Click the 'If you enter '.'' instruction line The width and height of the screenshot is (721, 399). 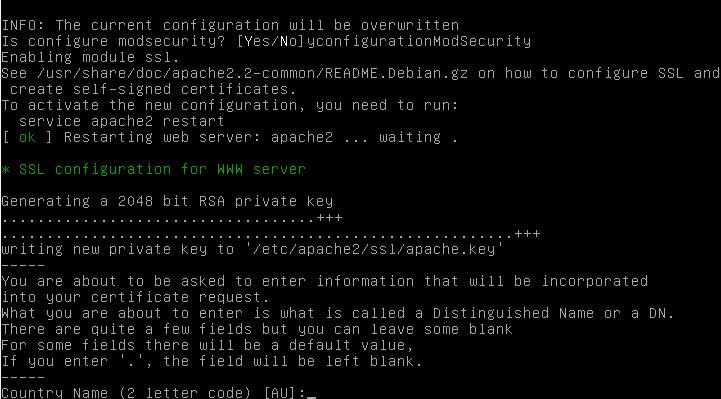[212, 362]
